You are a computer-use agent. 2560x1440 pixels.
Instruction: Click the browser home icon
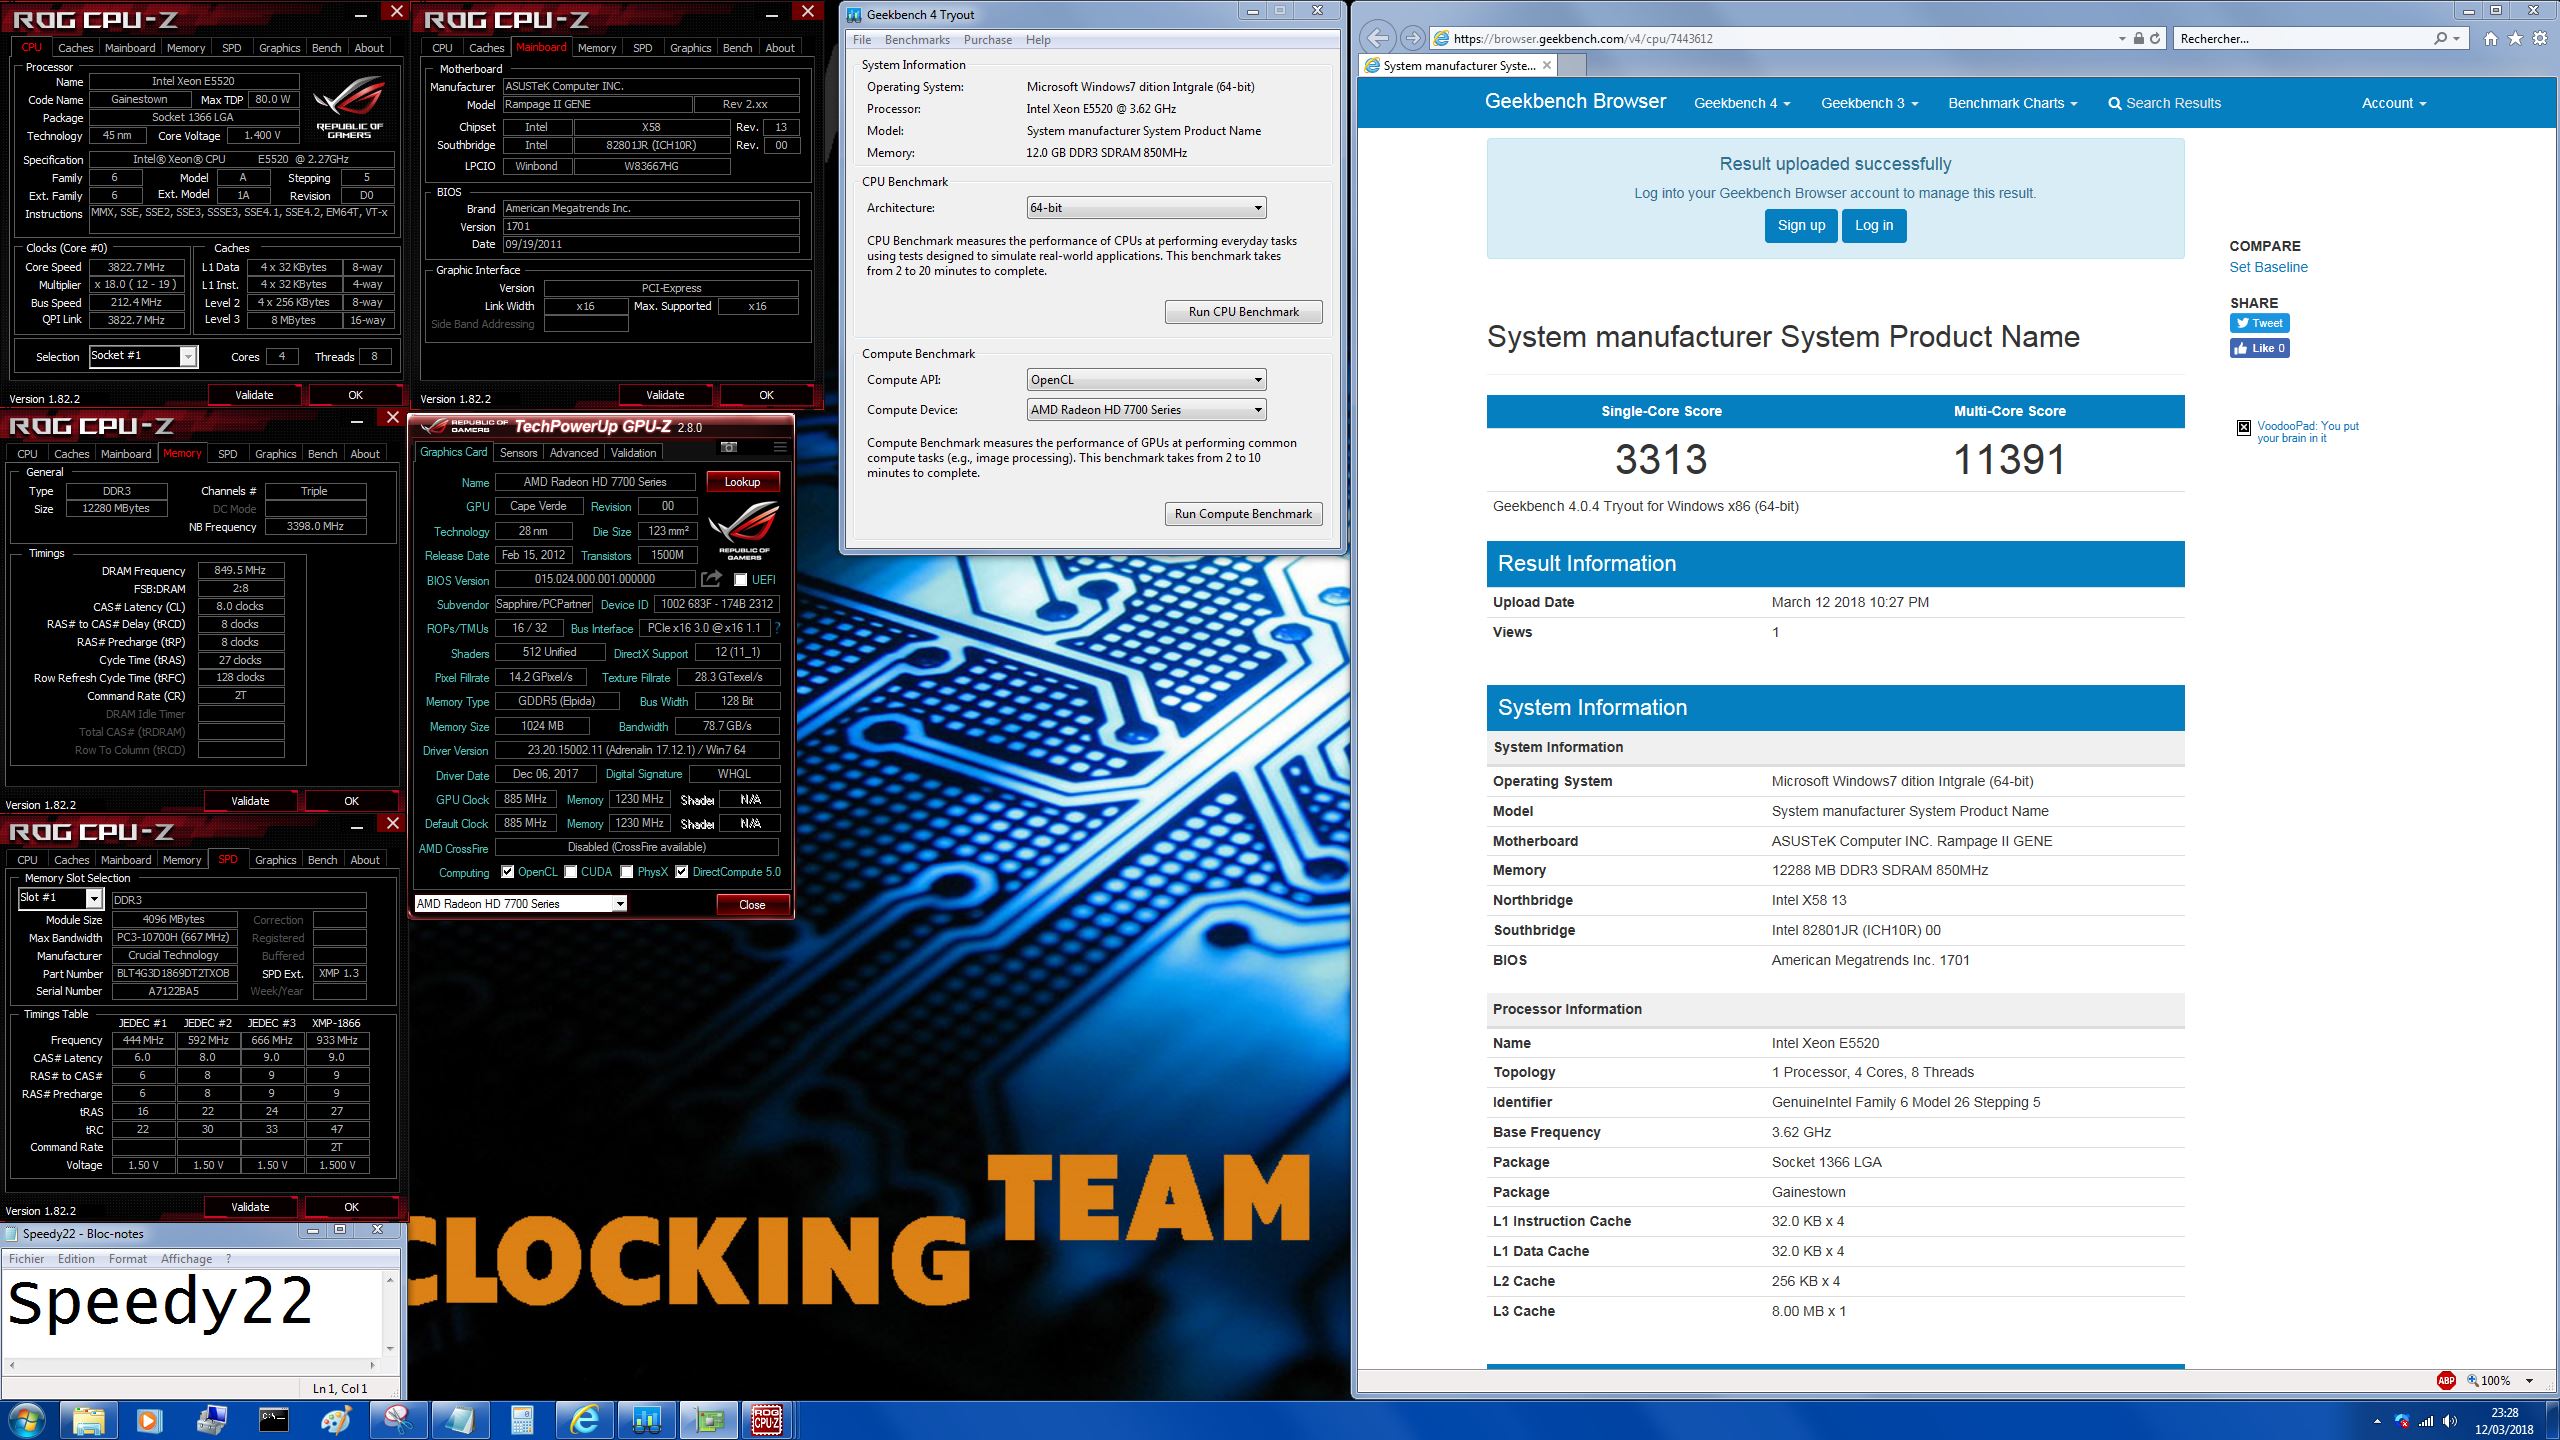pyautogui.click(x=2490, y=38)
